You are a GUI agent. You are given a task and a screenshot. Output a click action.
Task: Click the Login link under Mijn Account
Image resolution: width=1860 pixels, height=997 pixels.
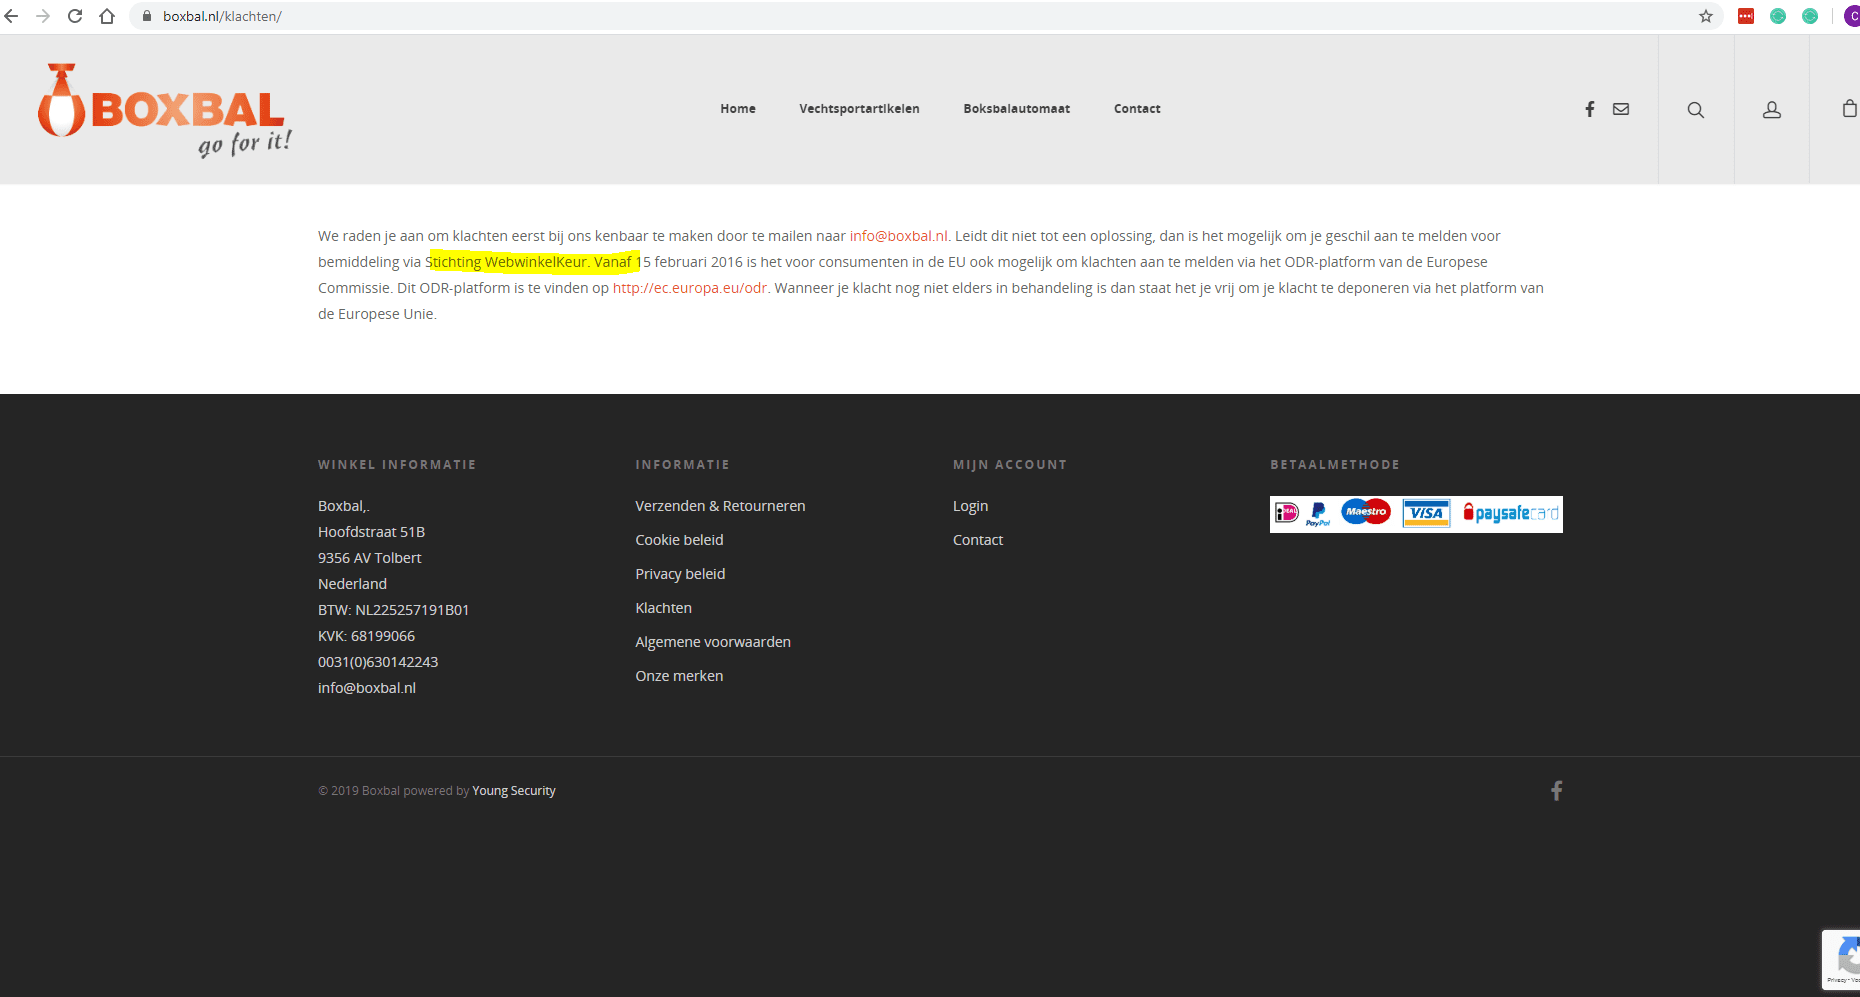(x=970, y=506)
